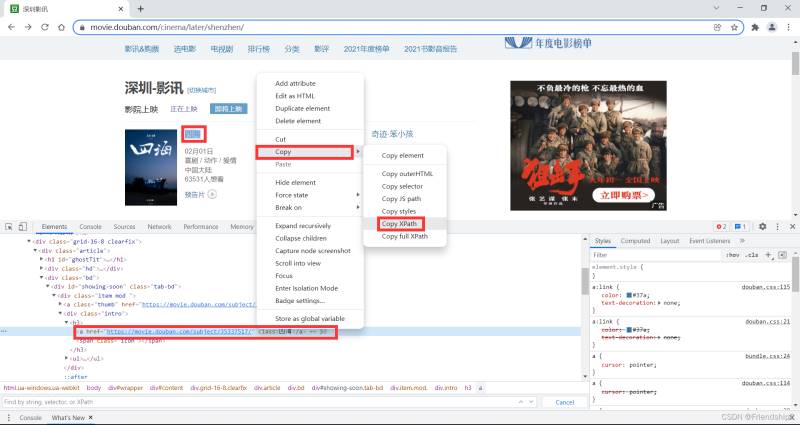Toggle the .cls element classes panel
The width and height of the screenshot is (800, 425).
point(752,255)
